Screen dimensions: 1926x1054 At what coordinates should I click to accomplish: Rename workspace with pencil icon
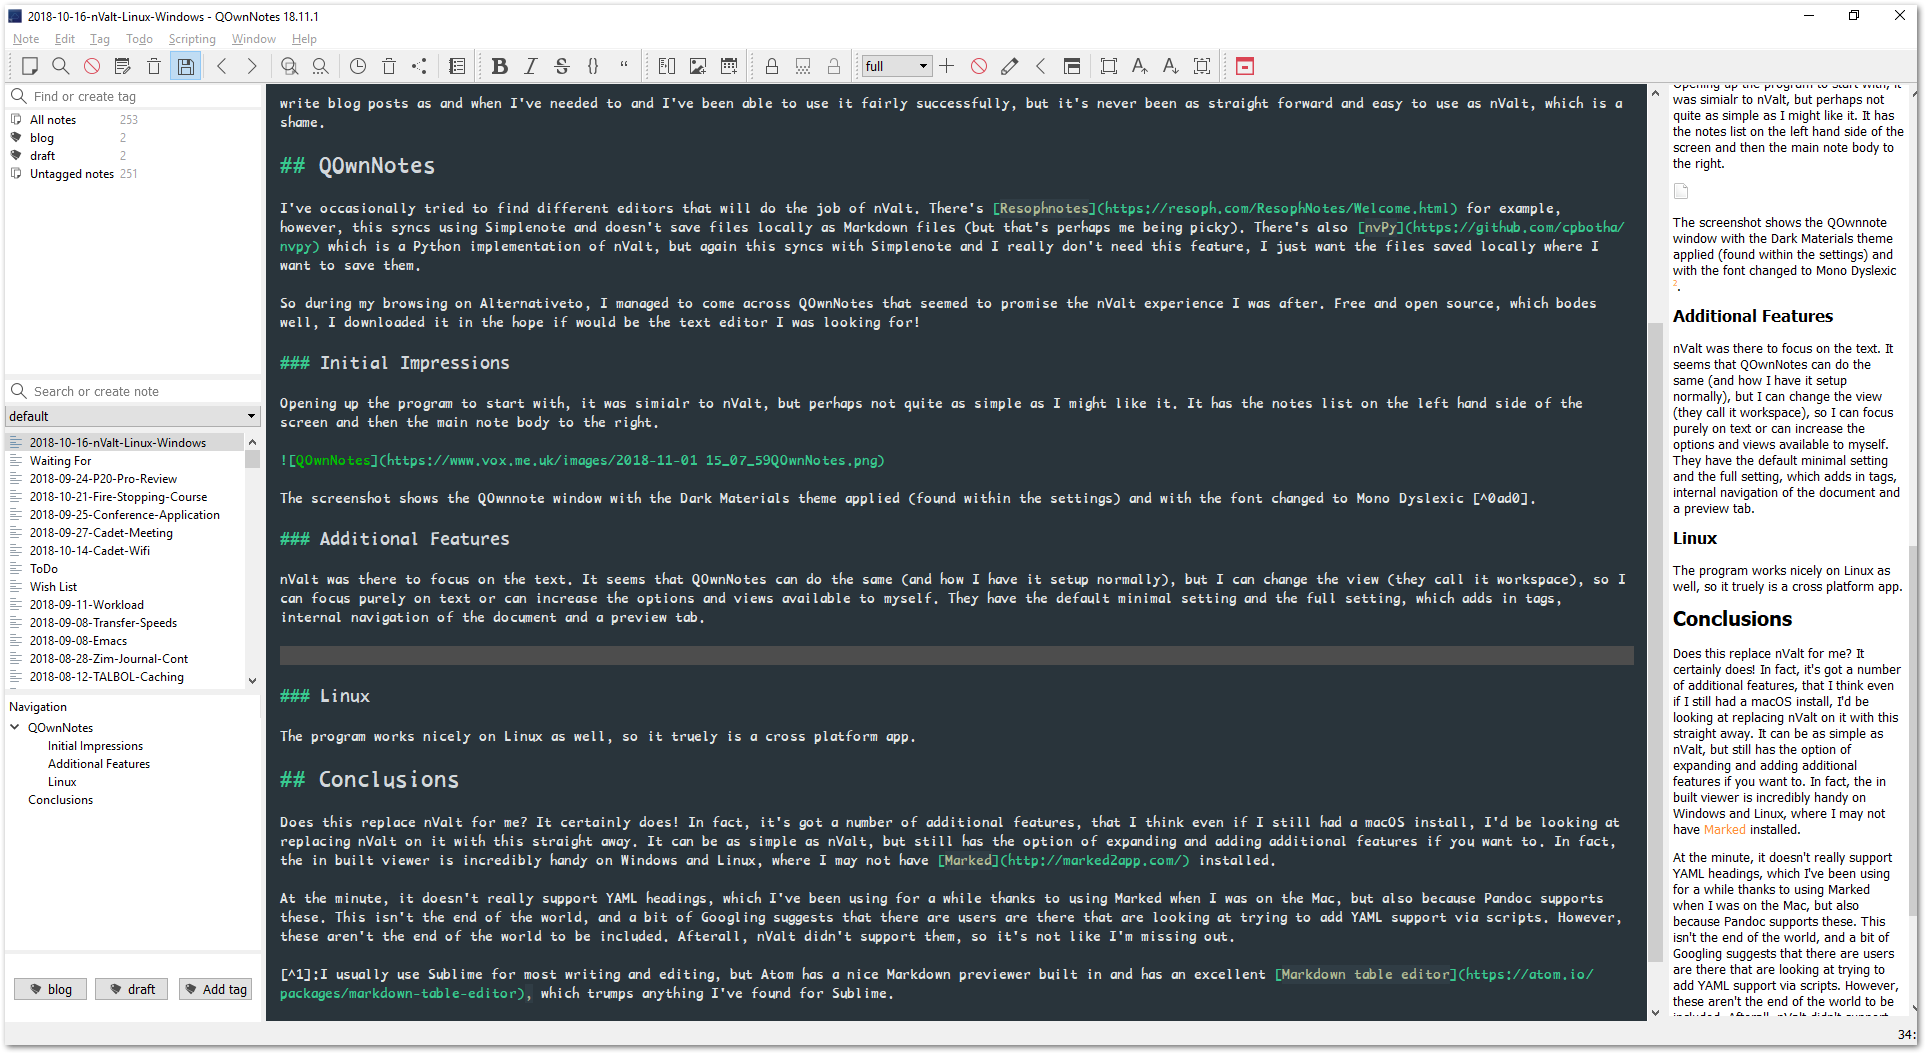(1010, 66)
